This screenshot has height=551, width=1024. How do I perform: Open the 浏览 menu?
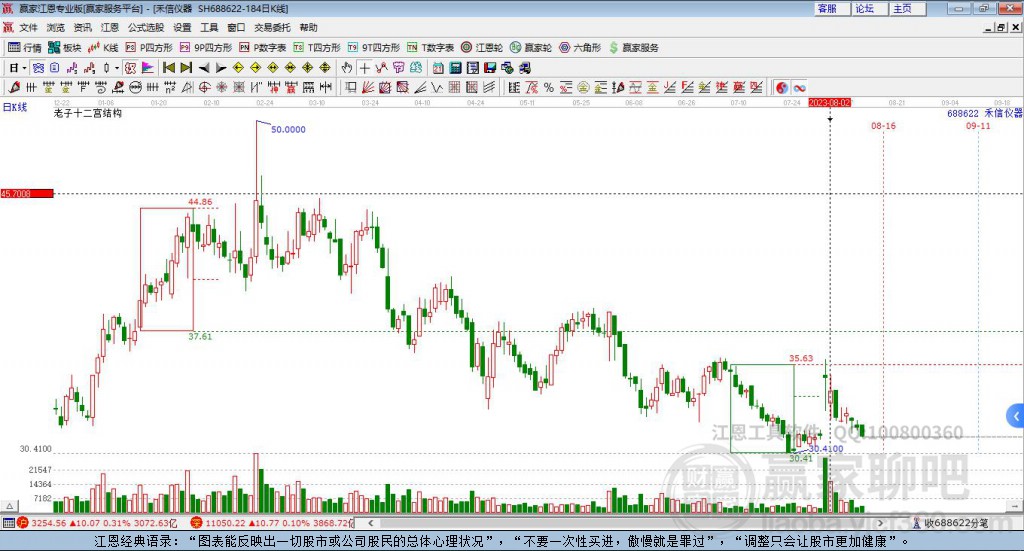pyautogui.click(x=56, y=27)
